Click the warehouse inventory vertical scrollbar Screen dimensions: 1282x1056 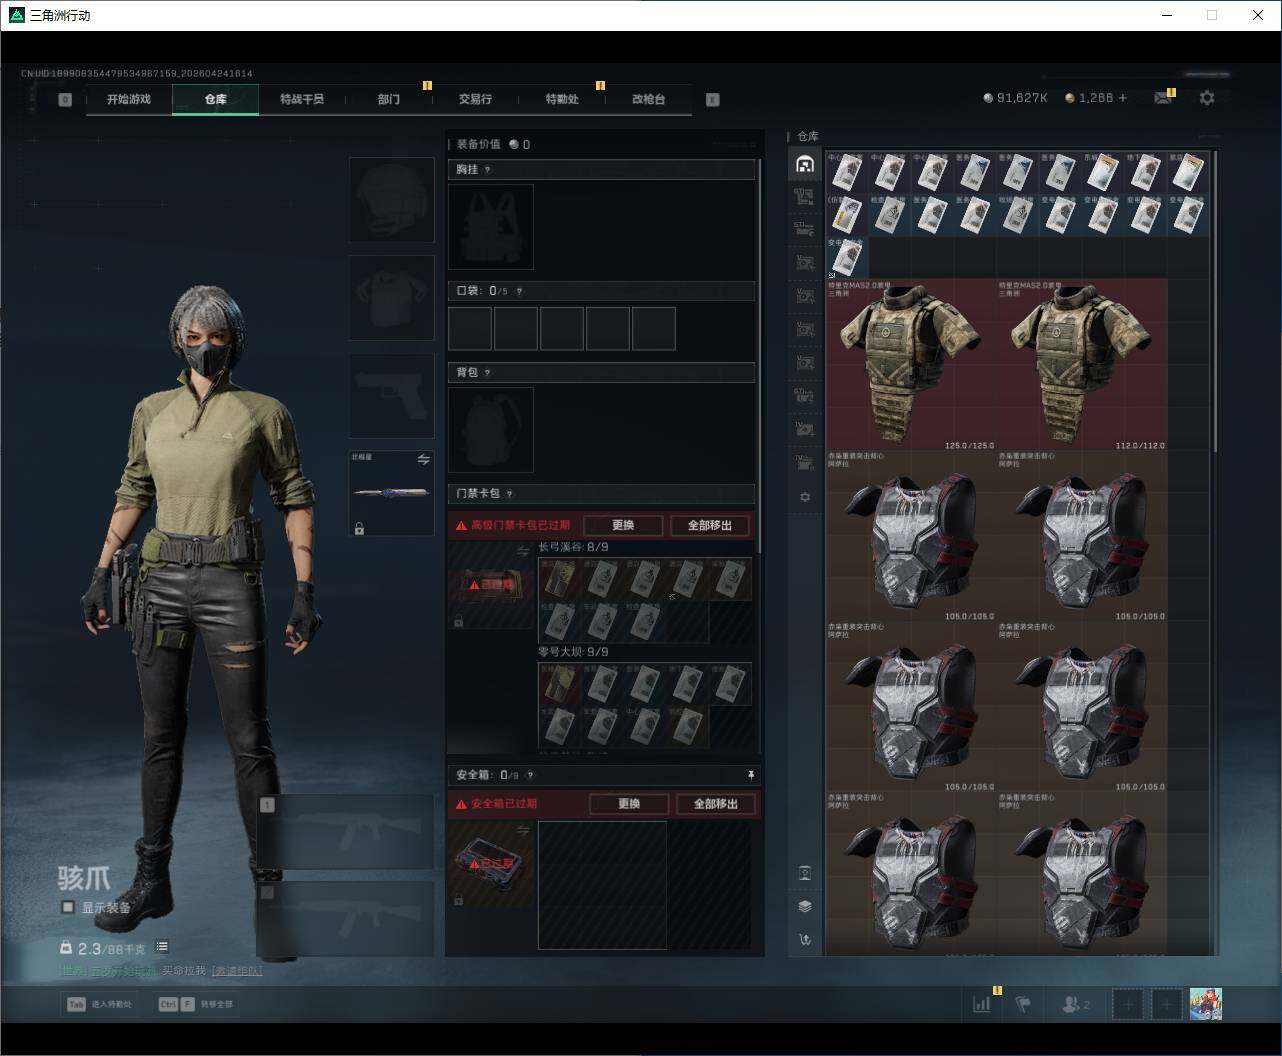click(x=1215, y=300)
